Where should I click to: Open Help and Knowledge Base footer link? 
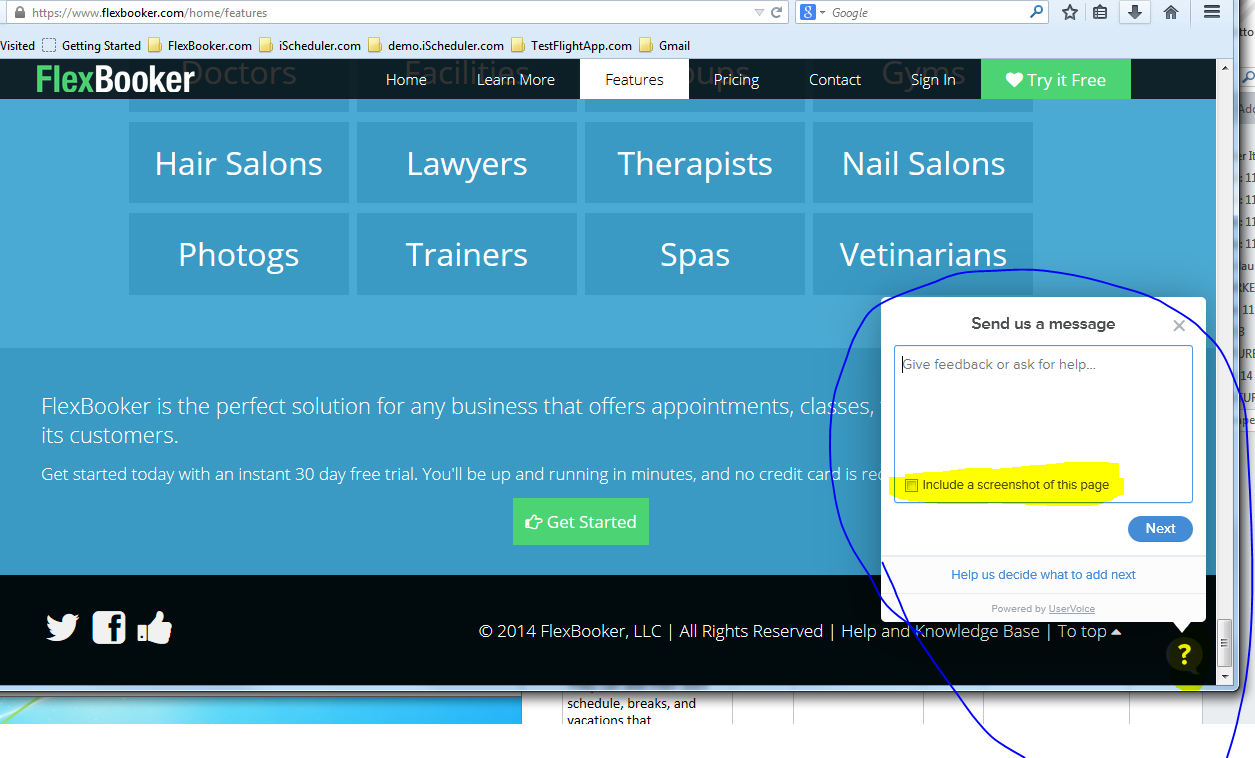940,631
